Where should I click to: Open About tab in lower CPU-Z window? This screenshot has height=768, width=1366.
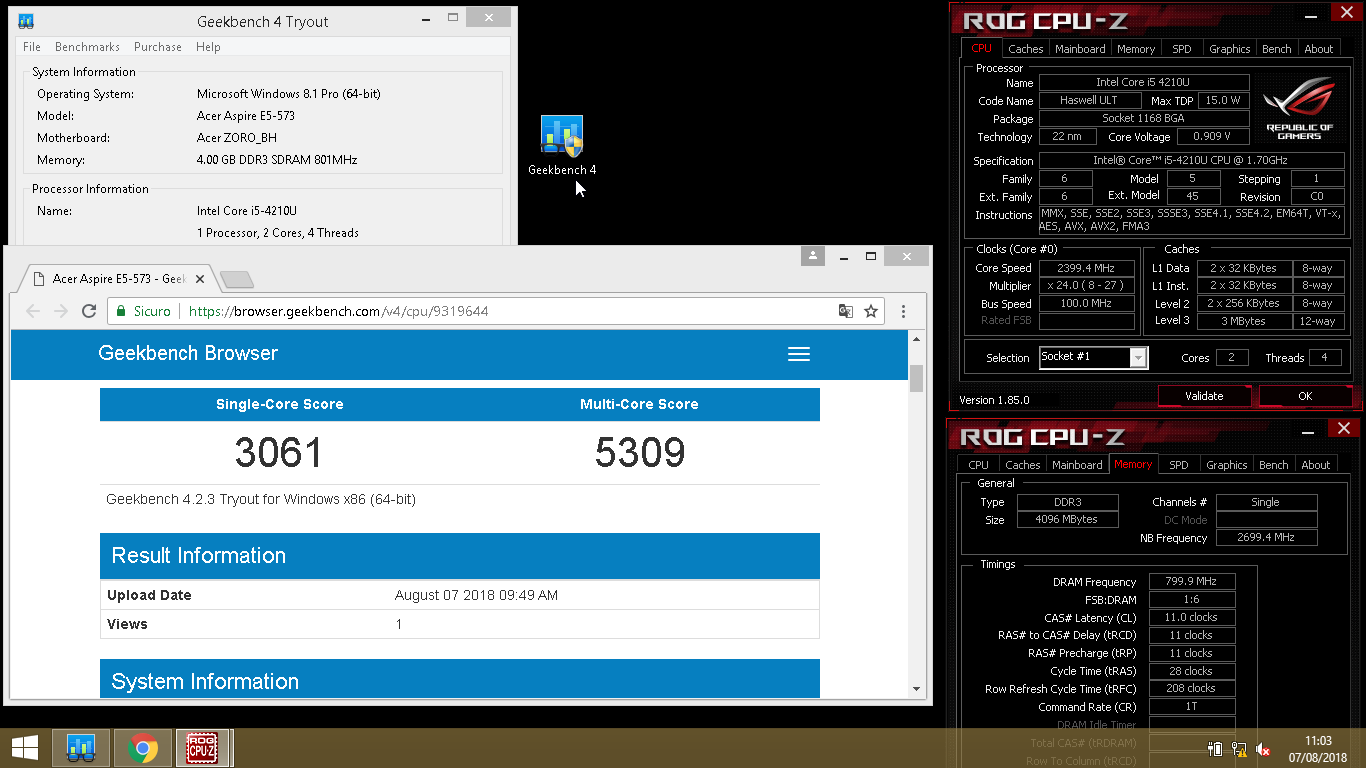tap(1316, 465)
